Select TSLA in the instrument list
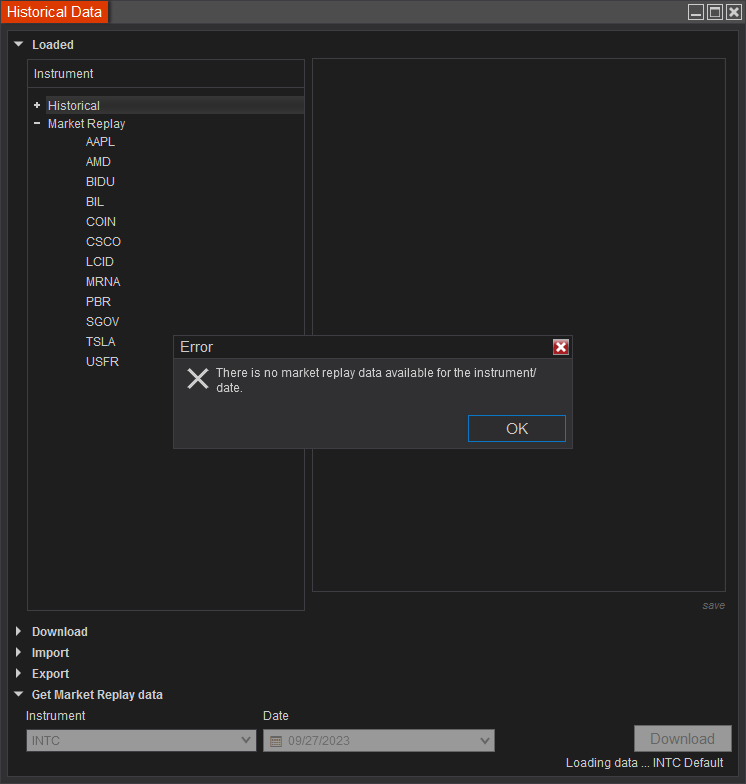 click(100, 342)
